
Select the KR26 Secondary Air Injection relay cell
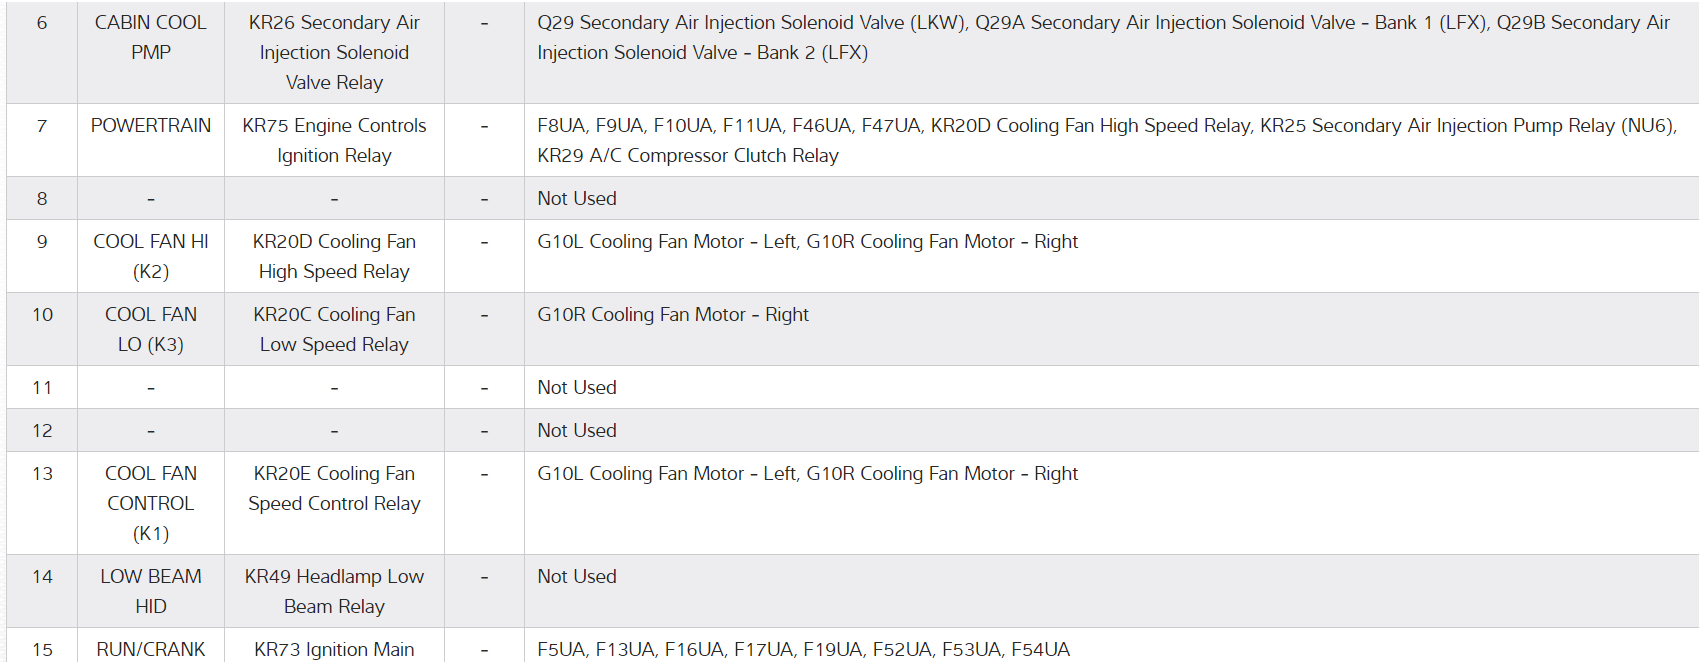(x=334, y=52)
